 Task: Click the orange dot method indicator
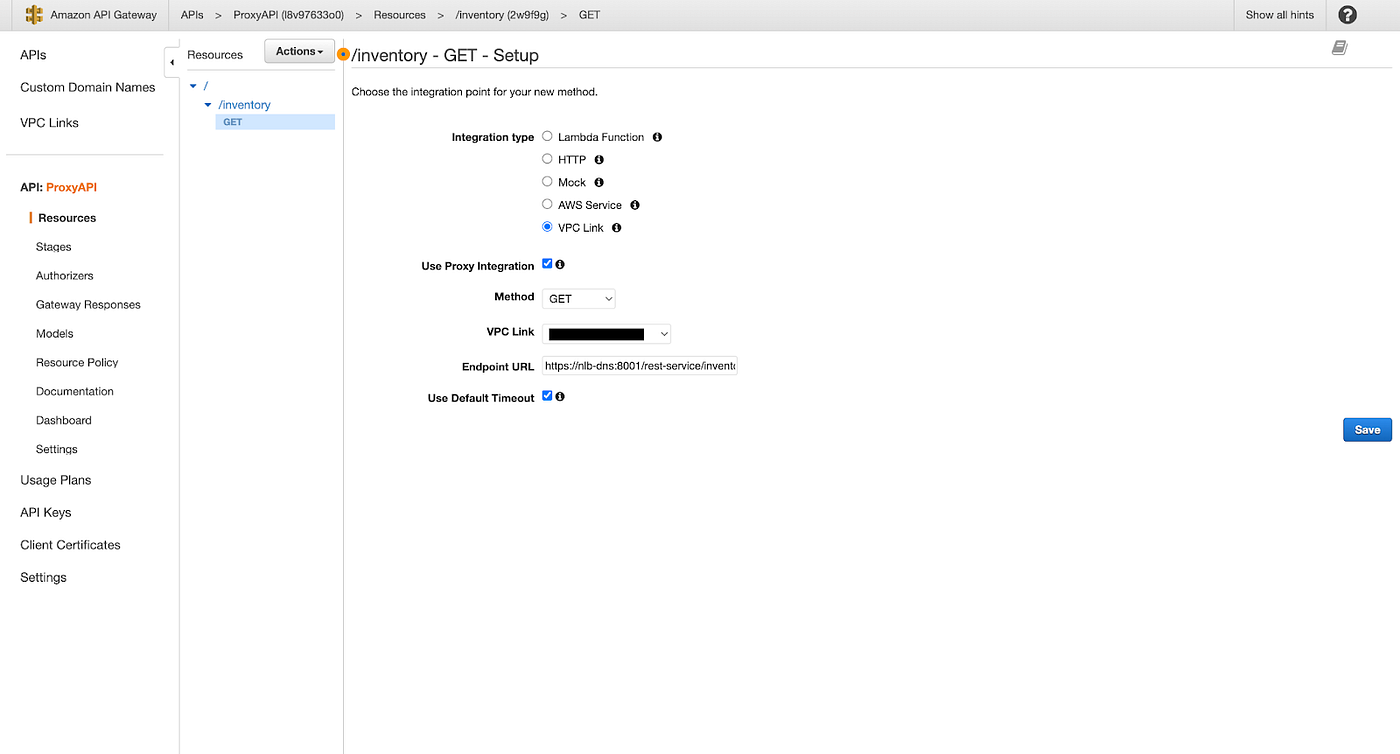pos(344,55)
